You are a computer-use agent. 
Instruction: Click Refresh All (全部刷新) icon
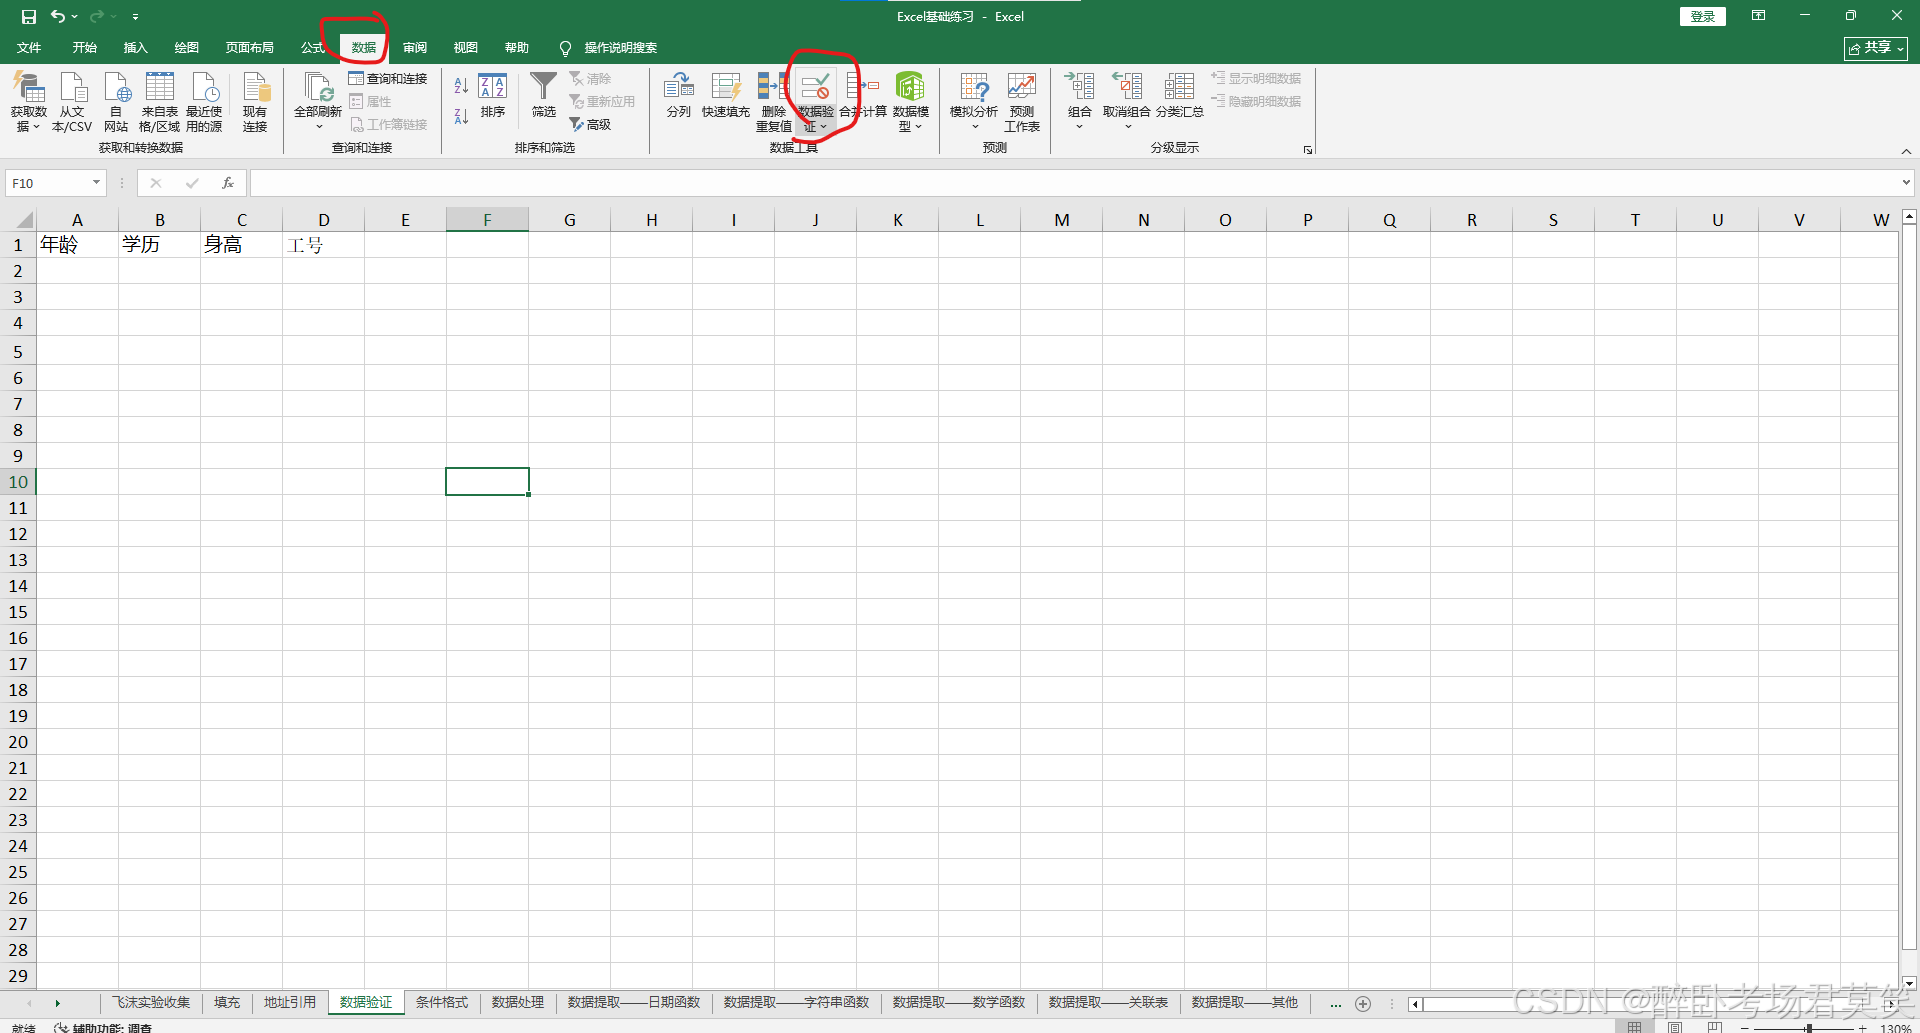[318, 90]
